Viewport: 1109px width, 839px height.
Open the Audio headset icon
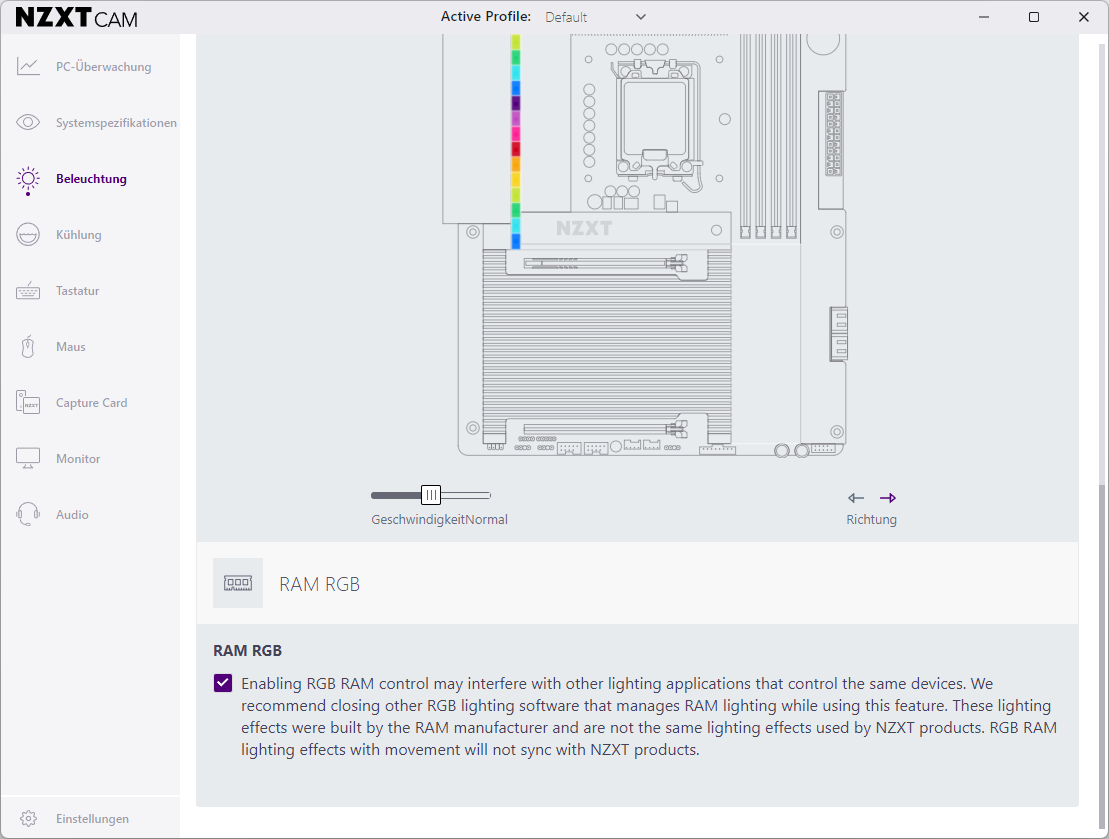pos(28,515)
